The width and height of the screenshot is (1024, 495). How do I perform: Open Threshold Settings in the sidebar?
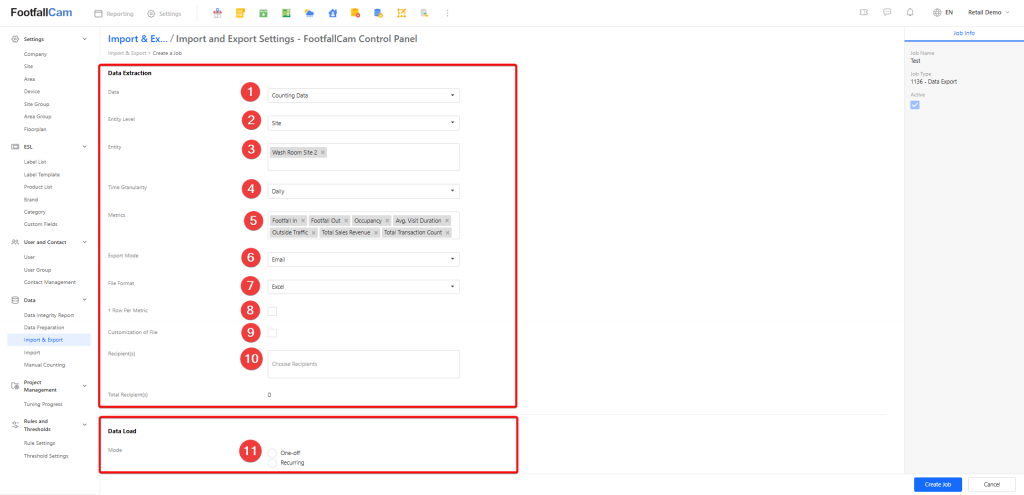[46, 456]
